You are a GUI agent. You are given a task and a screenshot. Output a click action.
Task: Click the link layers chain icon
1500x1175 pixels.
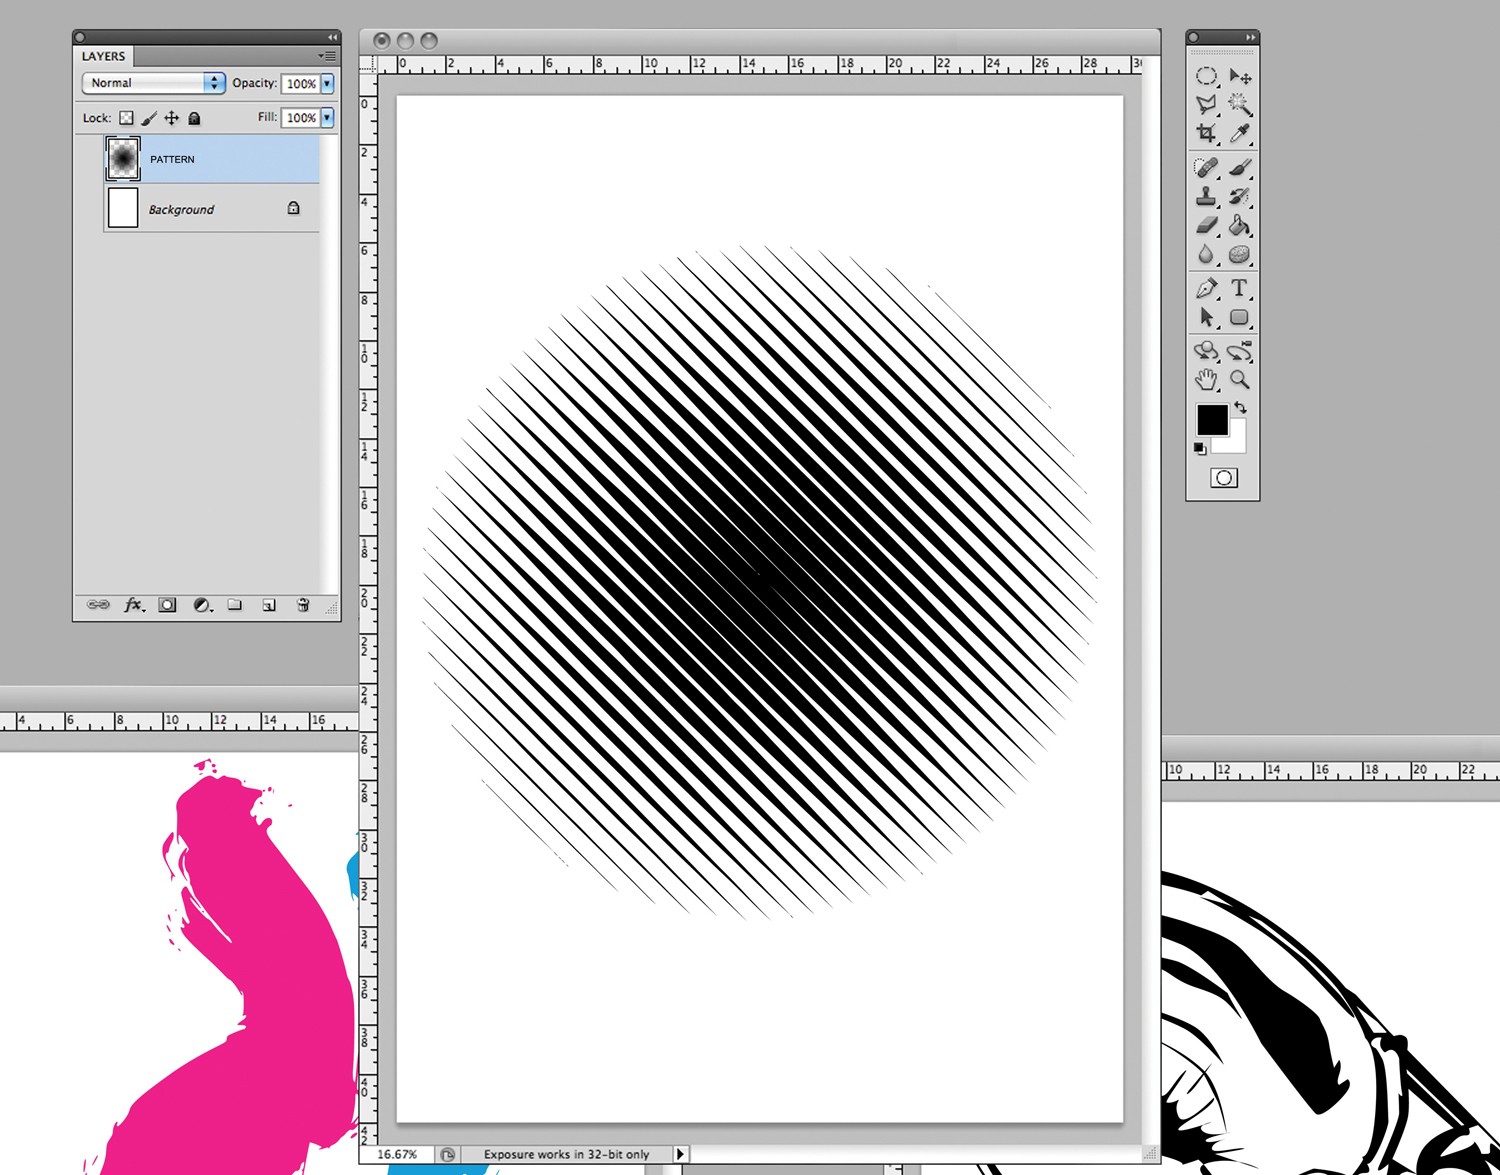click(x=98, y=605)
